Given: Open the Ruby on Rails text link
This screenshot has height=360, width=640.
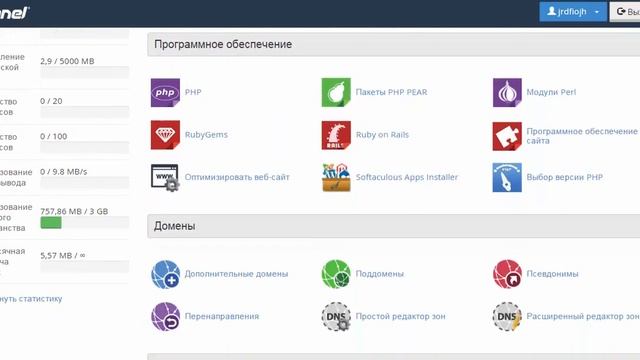Looking at the screenshot, I should coord(382,135).
